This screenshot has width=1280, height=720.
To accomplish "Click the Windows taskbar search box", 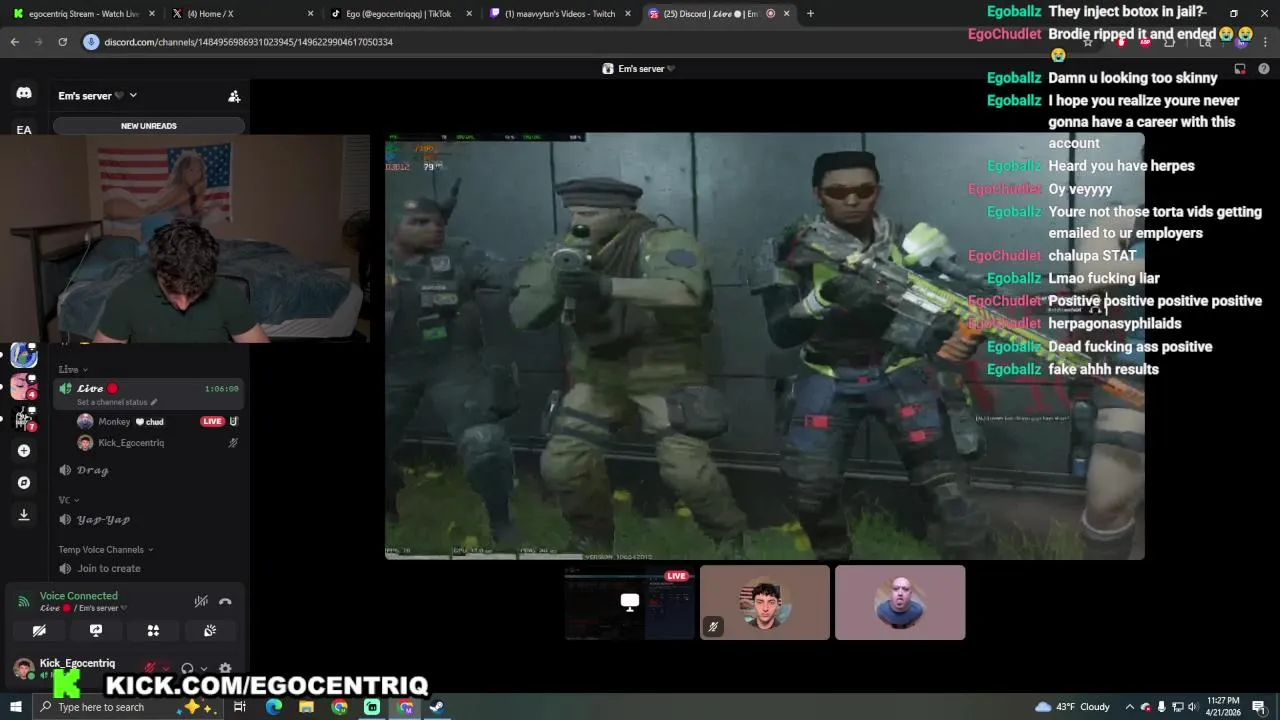I will 130,707.
